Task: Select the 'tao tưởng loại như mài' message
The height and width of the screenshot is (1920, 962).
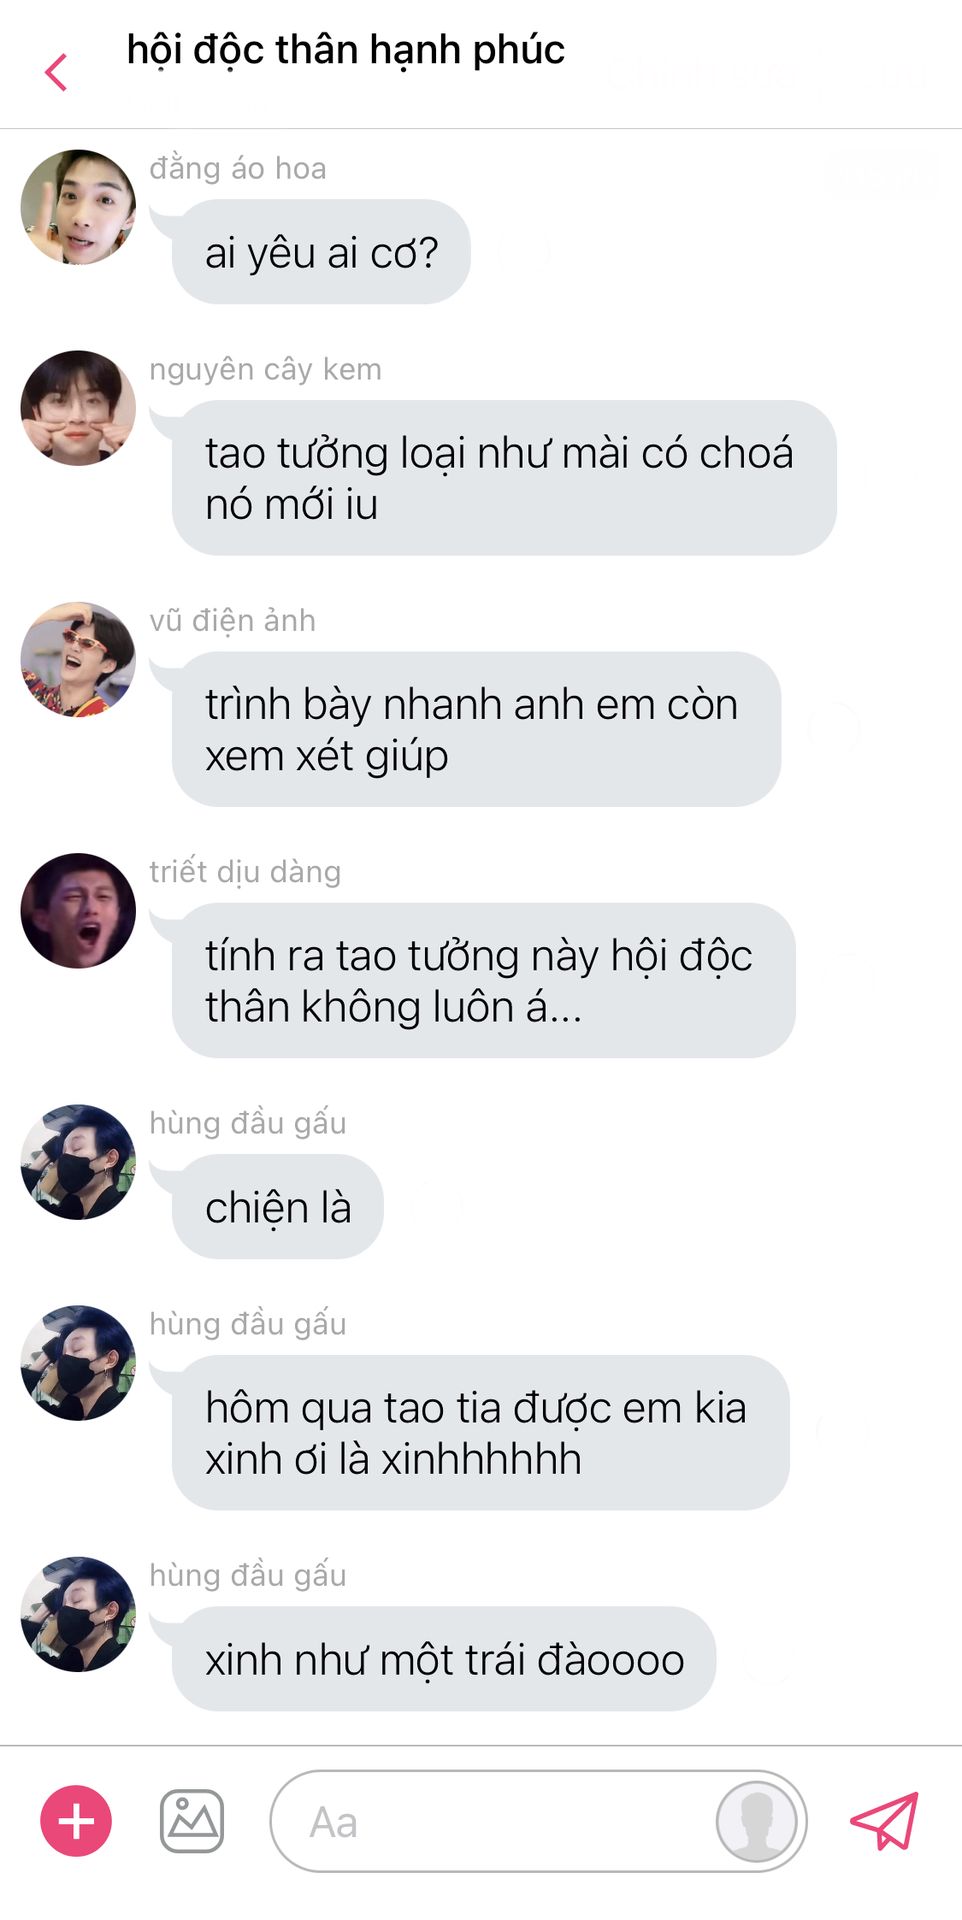Action: (504, 478)
